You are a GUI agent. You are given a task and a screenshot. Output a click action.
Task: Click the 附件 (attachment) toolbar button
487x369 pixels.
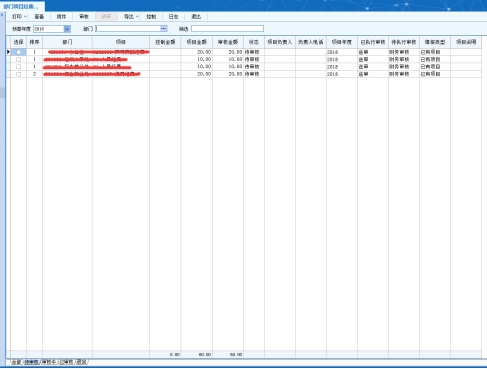pos(61,17)
